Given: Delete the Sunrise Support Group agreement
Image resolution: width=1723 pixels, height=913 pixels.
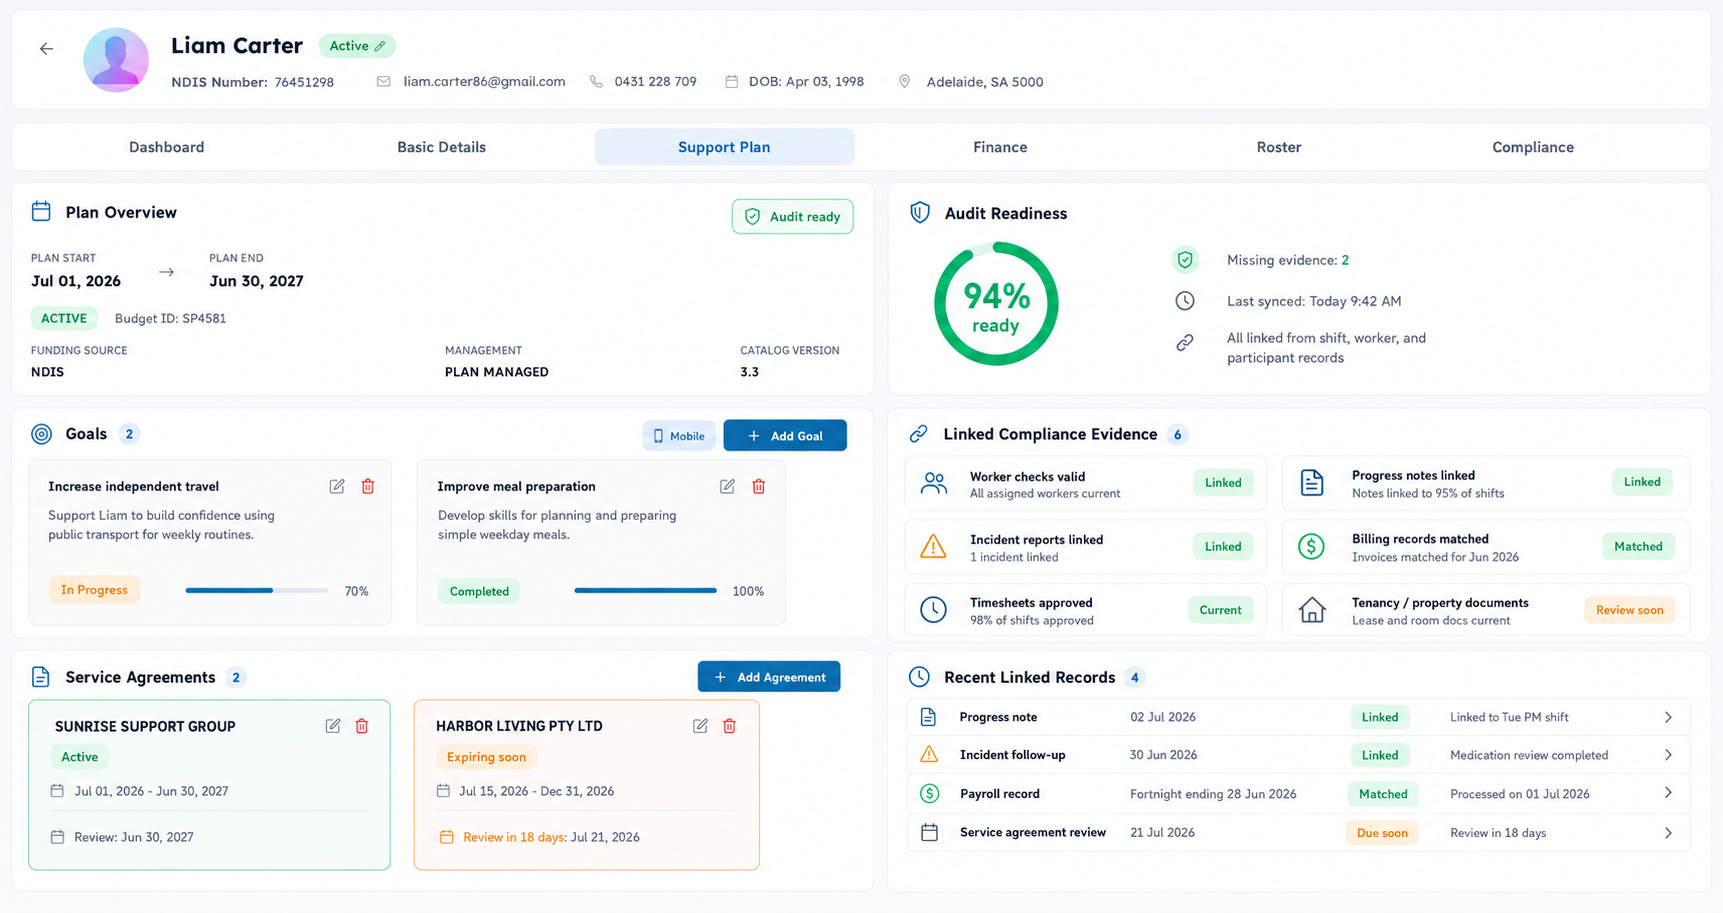Looking at the screenshot, I should pyautogui.click(x=362, y=726).
